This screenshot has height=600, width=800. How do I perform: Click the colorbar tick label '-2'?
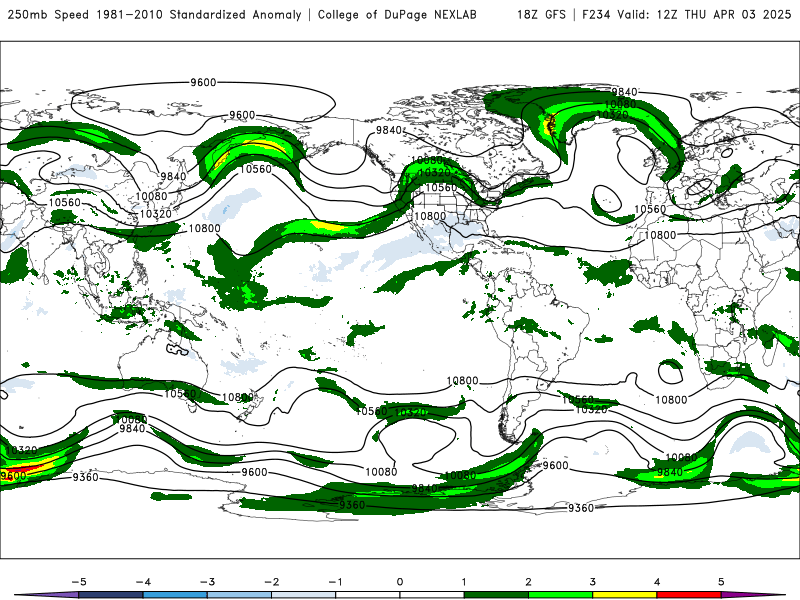[x=271, y=582]
